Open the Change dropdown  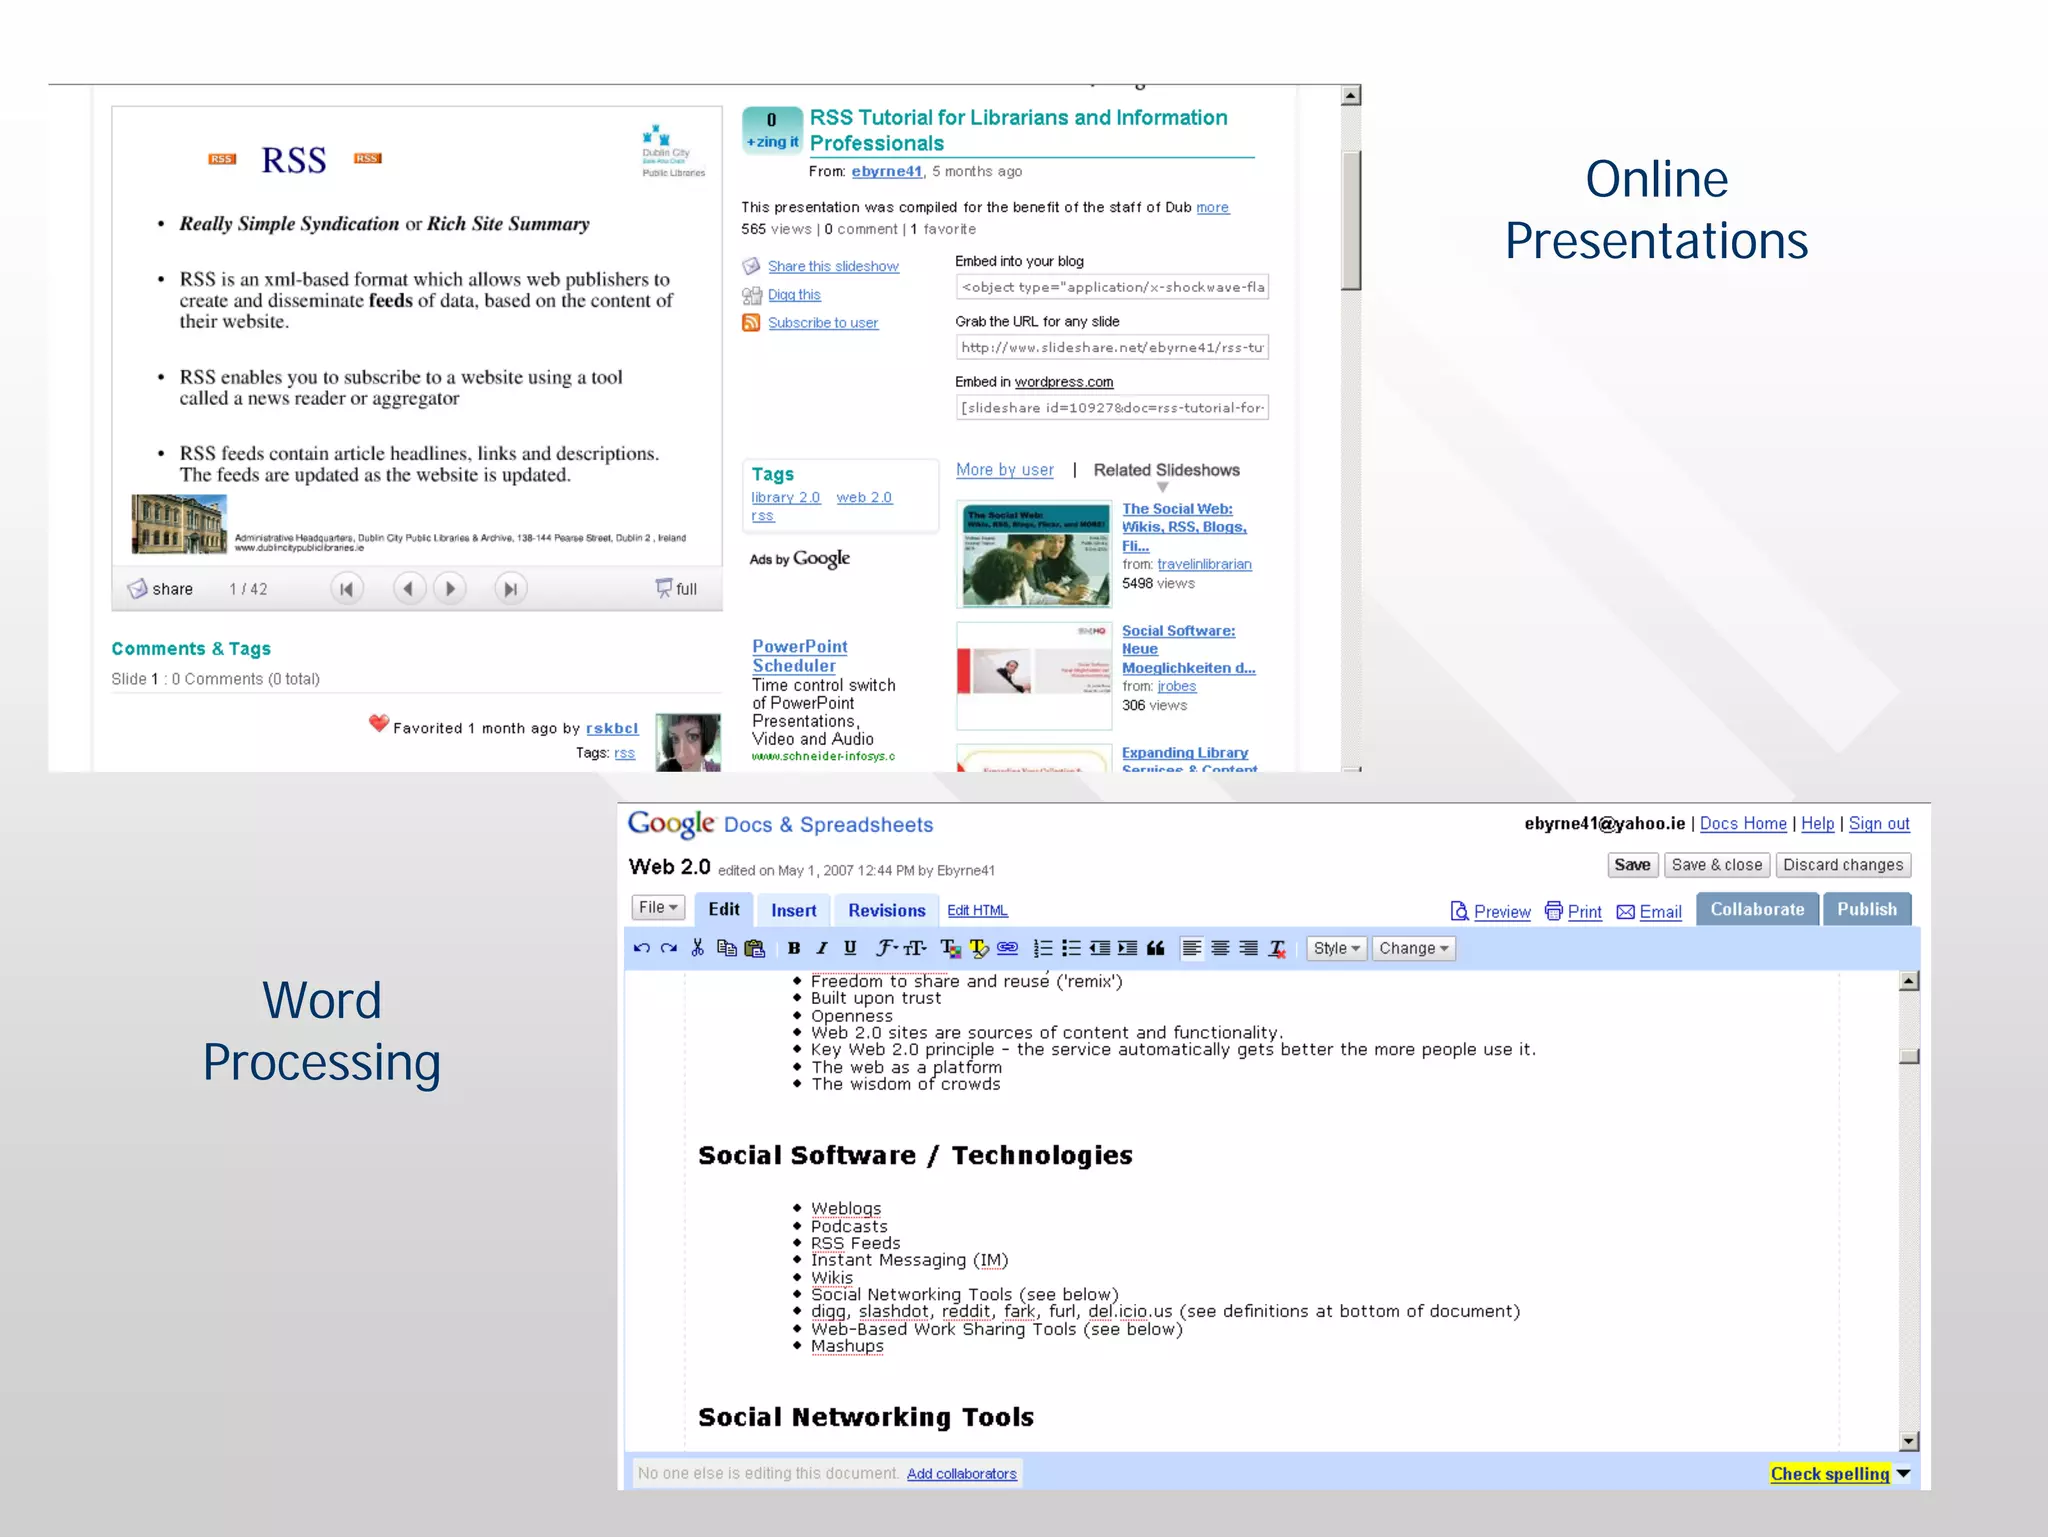click(1413, 948)
